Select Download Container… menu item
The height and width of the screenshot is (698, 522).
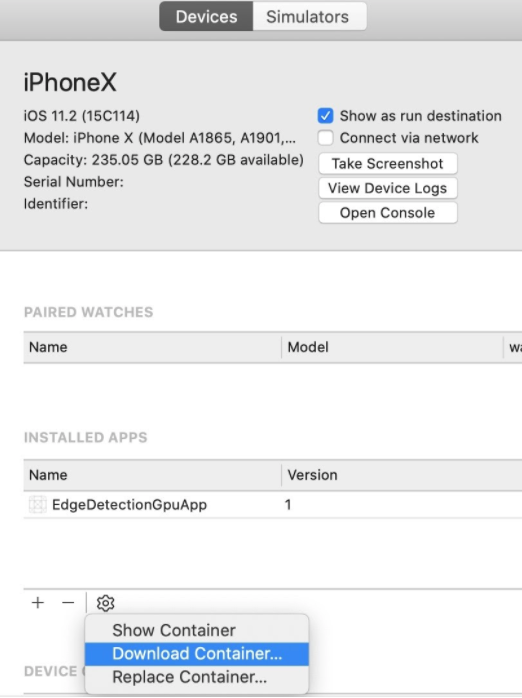(197, 653)
